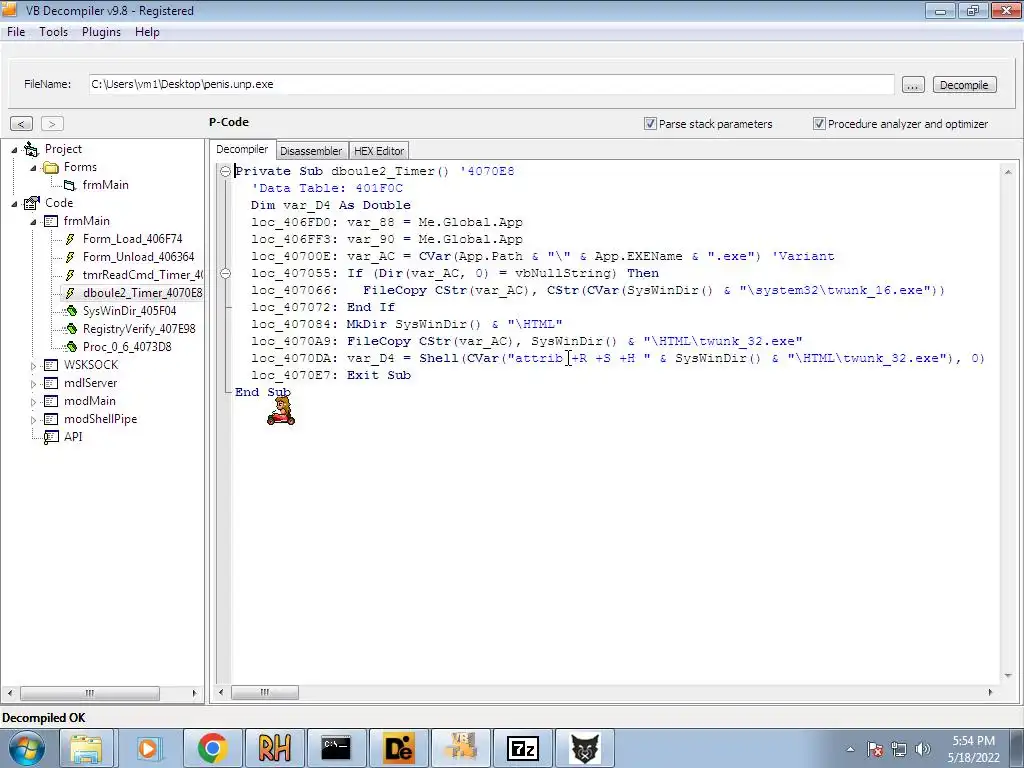The height and width of the screenshot is (768, 1024).
Task: Click the Project root icon
Action: tap(31, 149)
